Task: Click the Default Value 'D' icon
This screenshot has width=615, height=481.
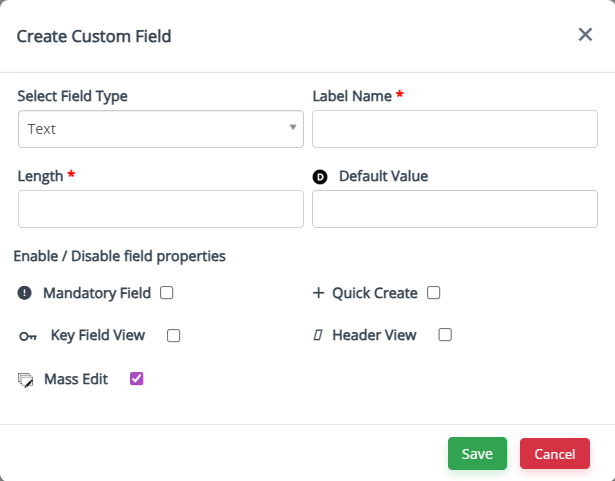Action: [x=320, y=177]
